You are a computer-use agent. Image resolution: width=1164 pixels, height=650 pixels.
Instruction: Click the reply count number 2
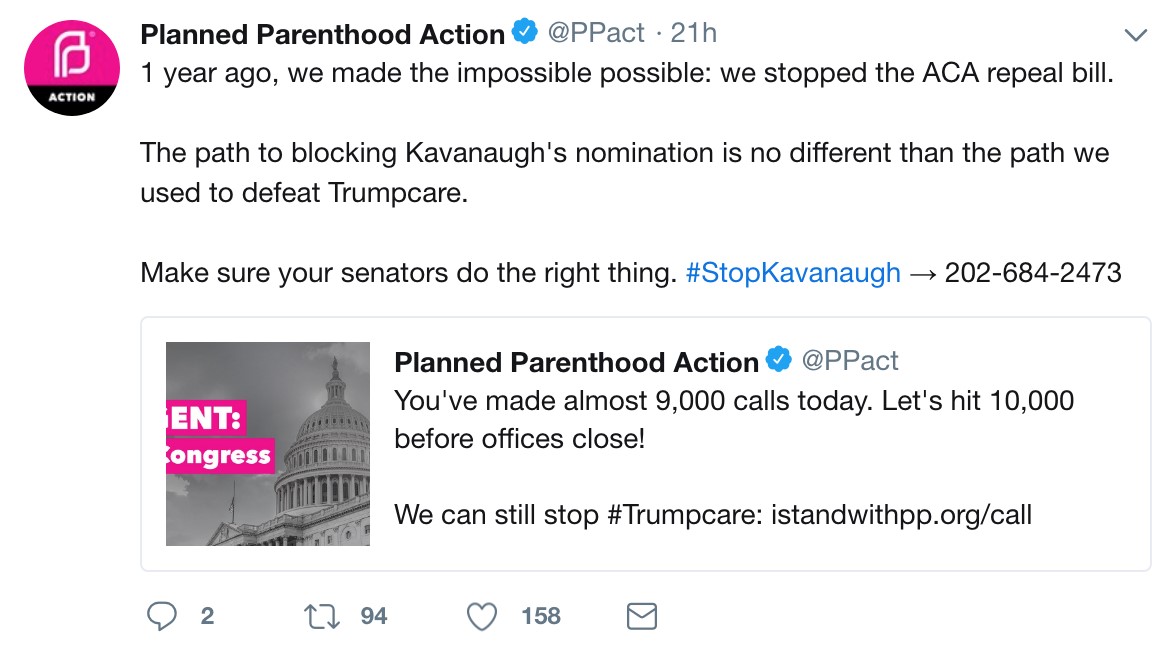[x=207, y=616]
